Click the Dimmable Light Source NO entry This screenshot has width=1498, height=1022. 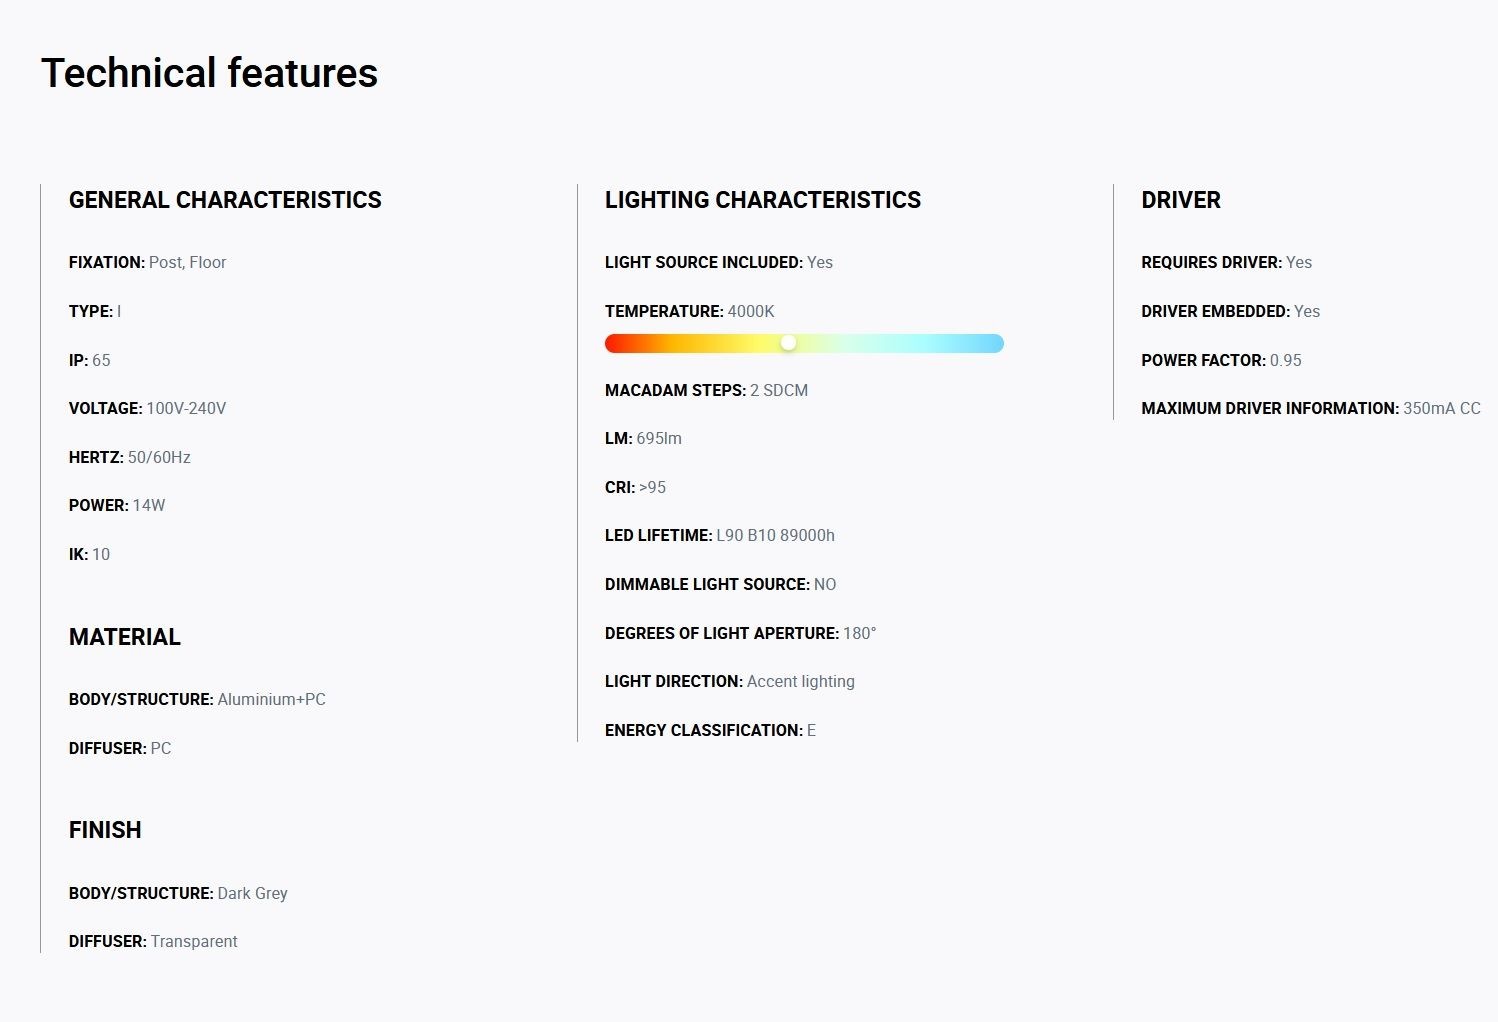(x=721, y=584)
